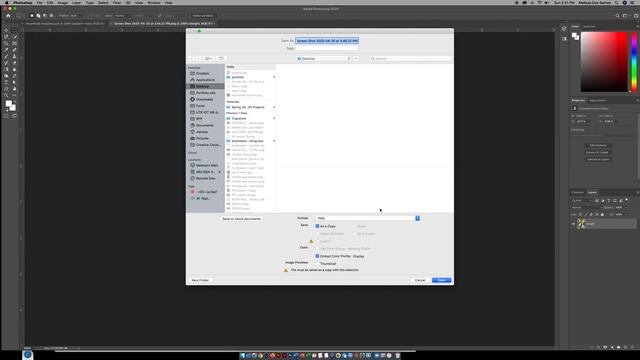Open the File menu

40,2
